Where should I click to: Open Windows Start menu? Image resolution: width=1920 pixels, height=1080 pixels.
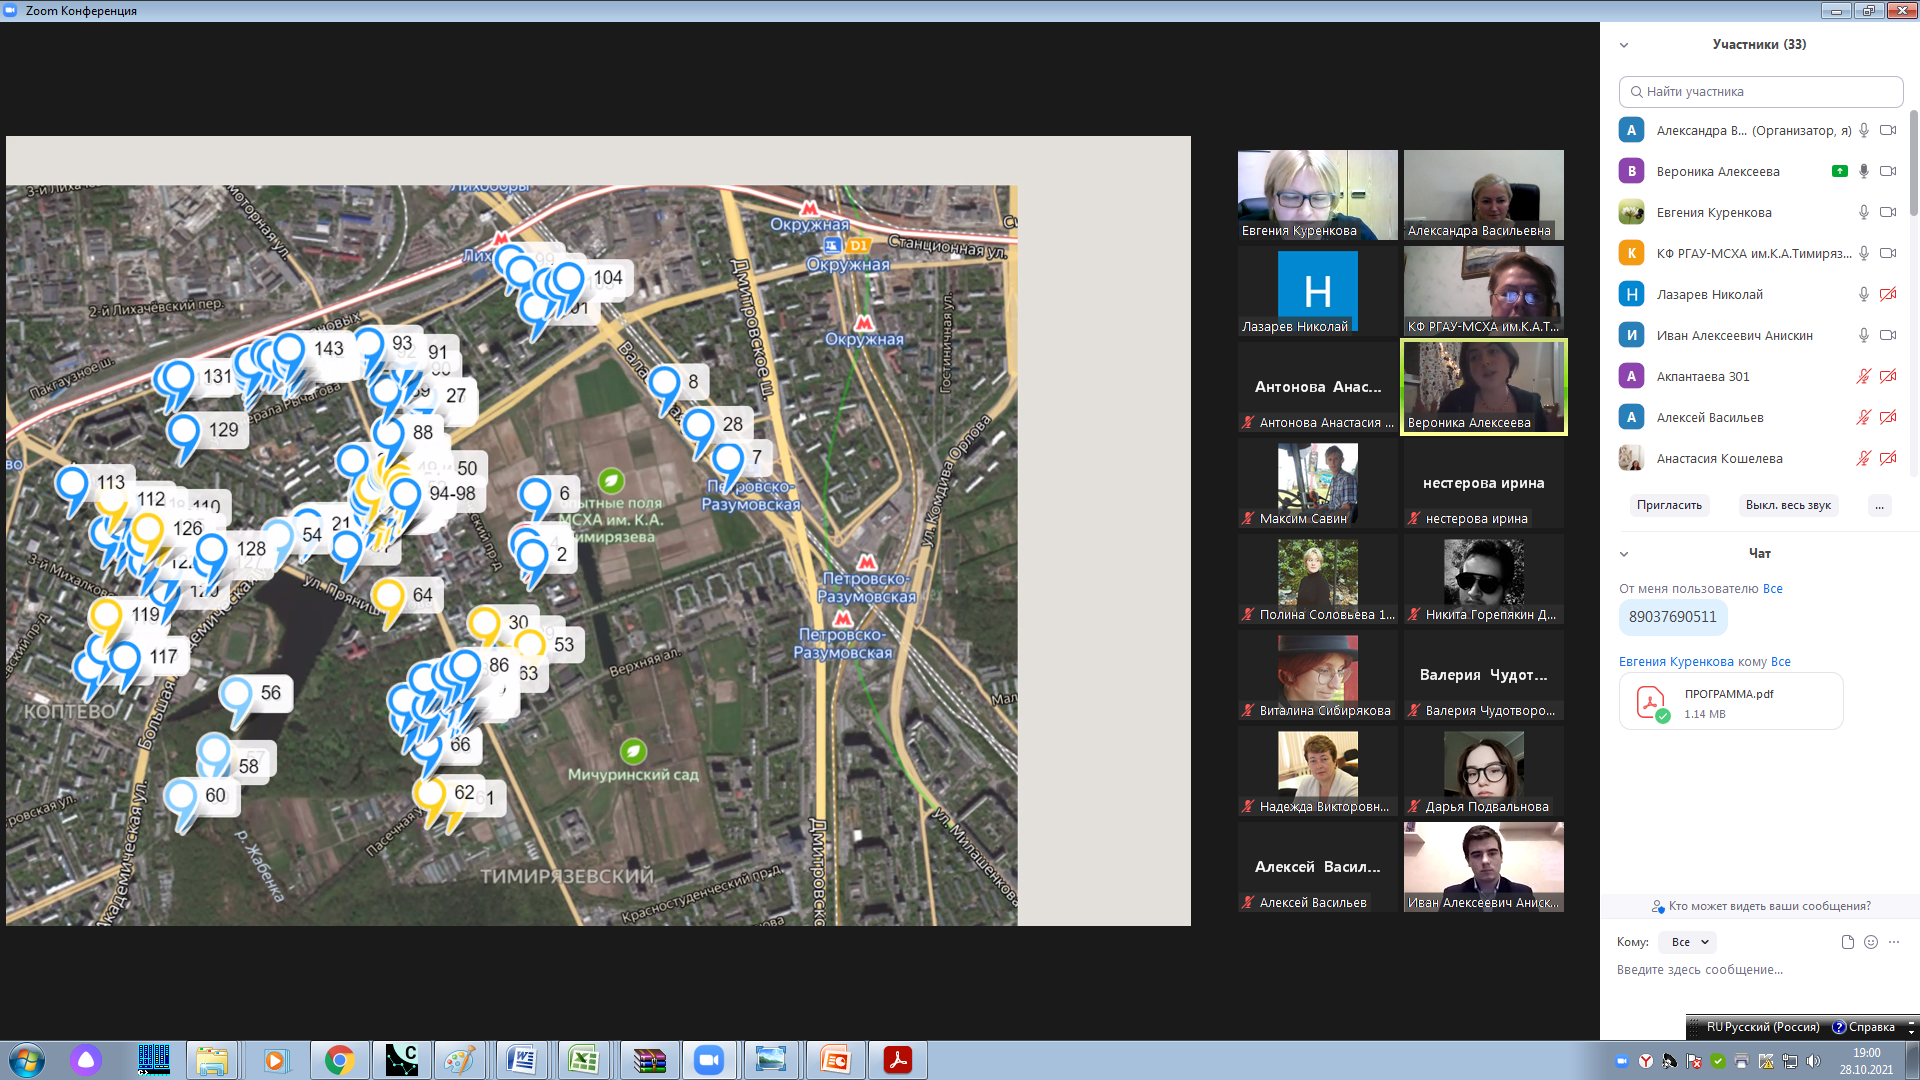27,1060
